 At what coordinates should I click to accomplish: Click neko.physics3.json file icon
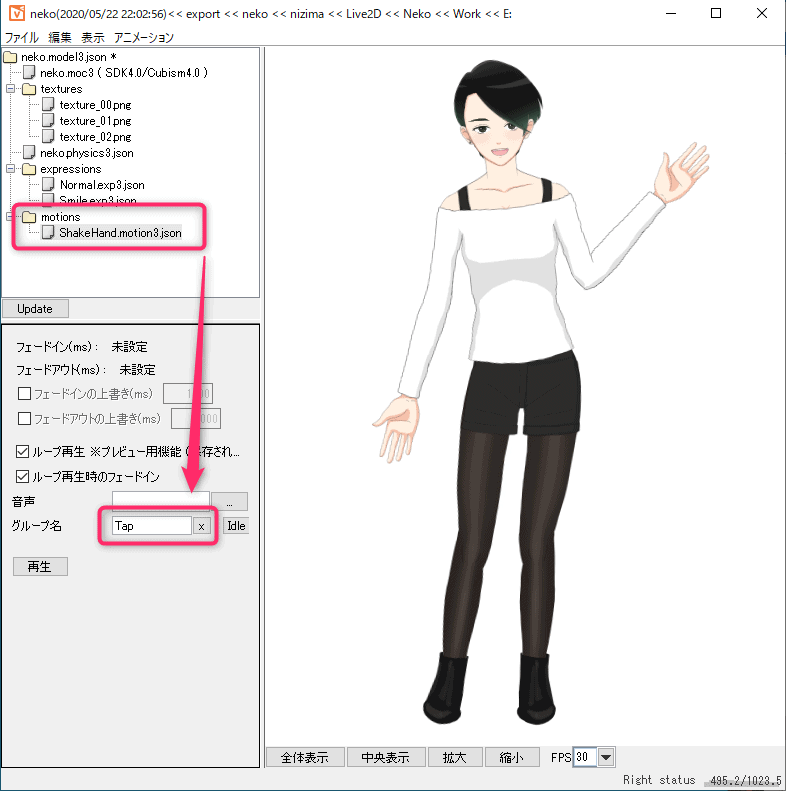pyautogui.click(x=29, y=153)
